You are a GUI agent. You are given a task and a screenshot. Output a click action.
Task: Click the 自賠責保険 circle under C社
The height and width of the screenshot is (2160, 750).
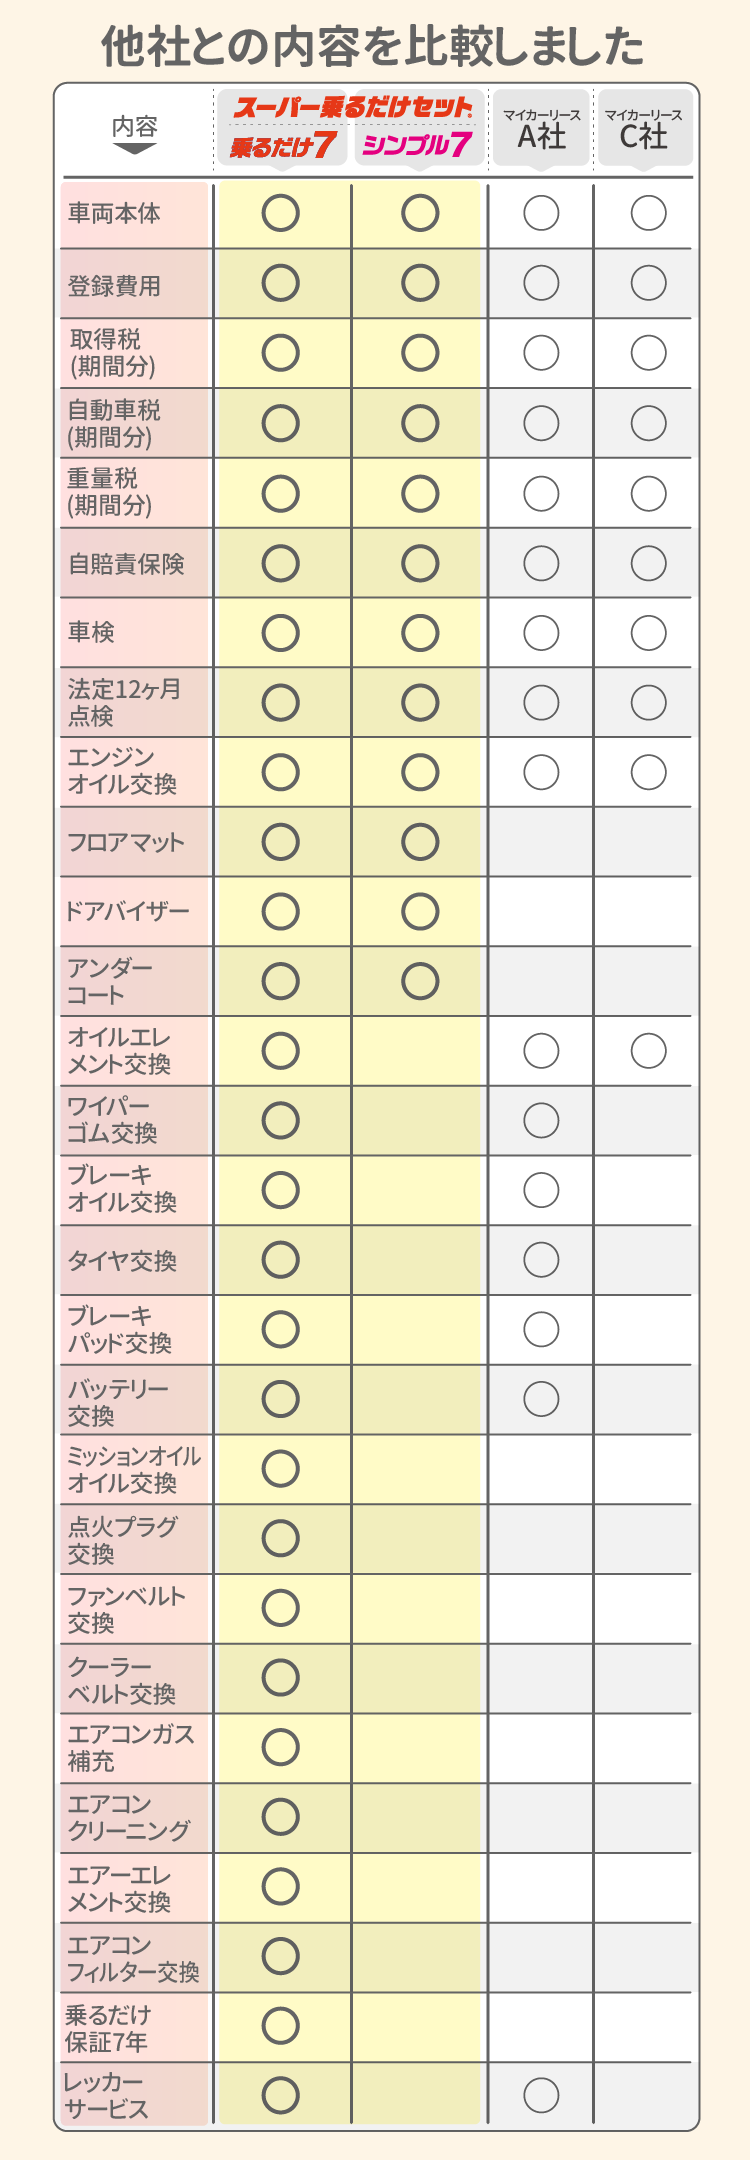coord(648,563)
